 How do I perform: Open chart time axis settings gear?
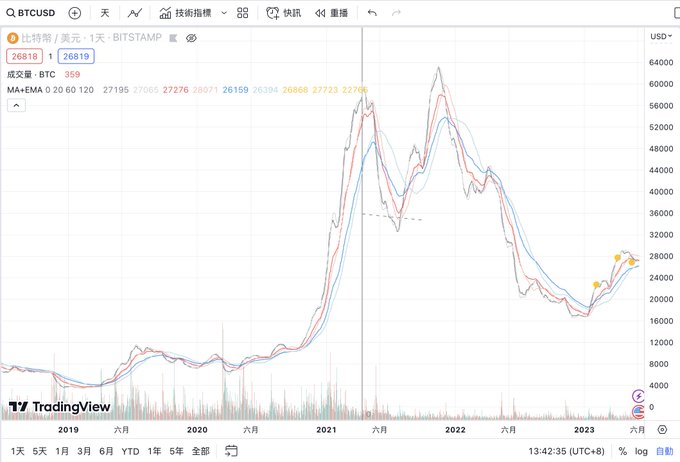click(661, 430)
